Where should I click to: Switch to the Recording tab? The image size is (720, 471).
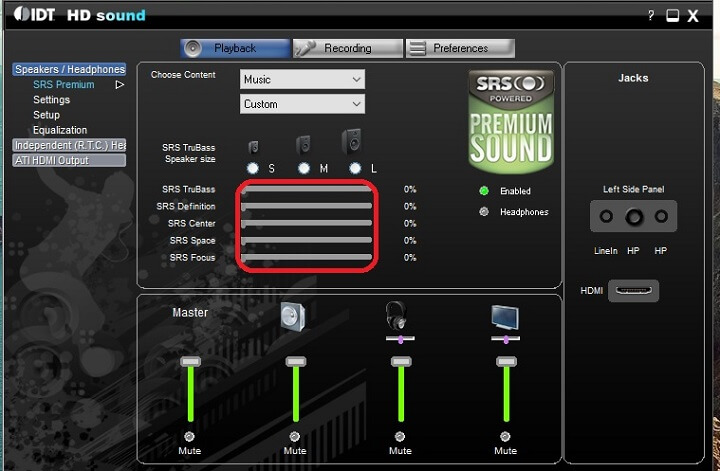pos(348,48)
